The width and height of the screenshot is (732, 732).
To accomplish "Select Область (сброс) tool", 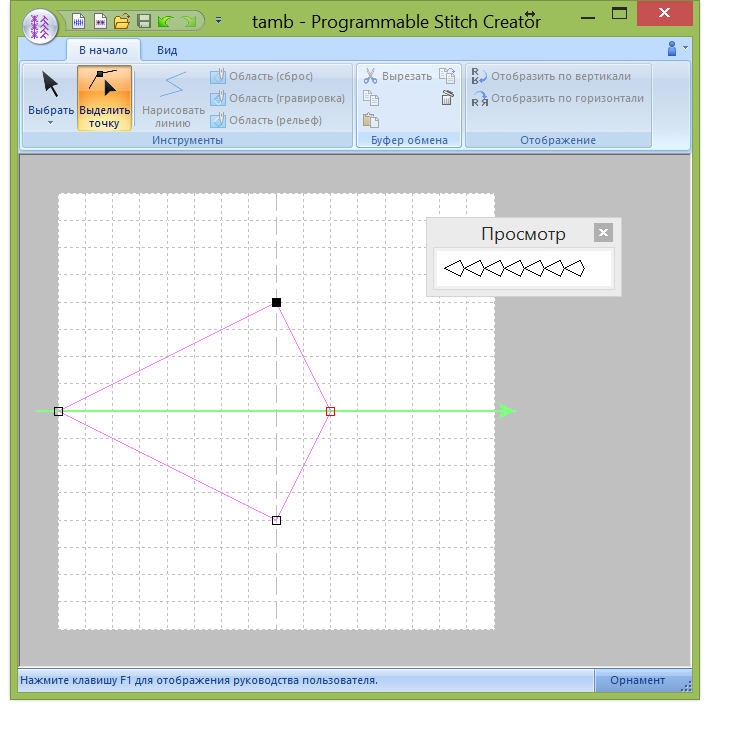I will coord(261,76).
